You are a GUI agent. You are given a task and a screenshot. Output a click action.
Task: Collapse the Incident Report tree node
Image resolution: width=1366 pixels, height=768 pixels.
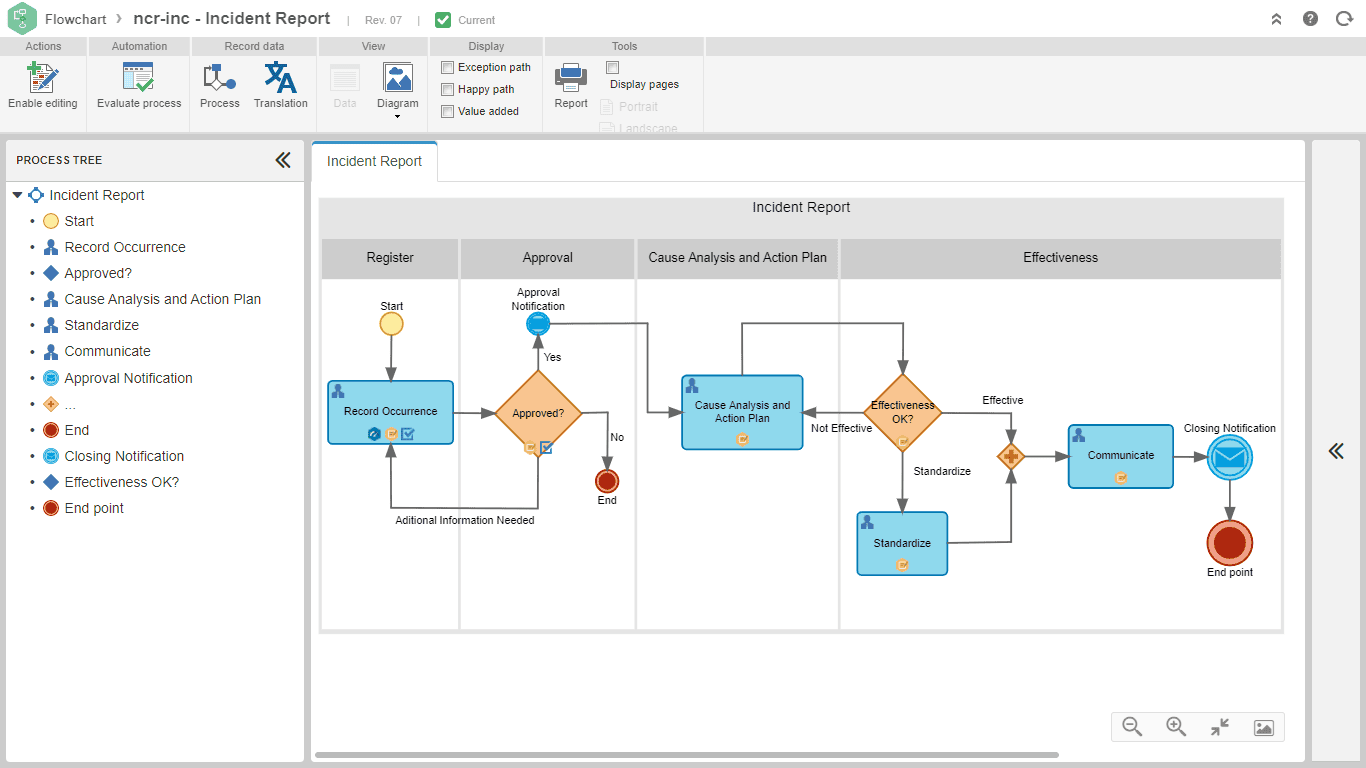coord(17,195)
